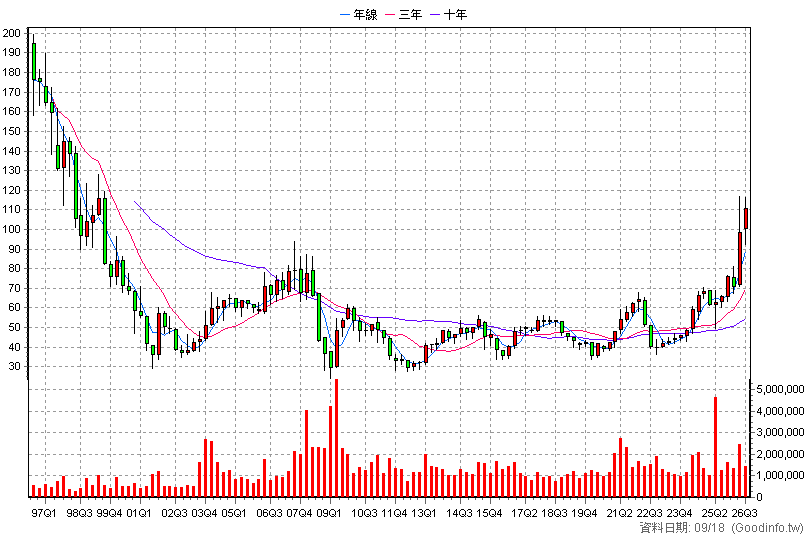Click the 99Q4 quarter label
The image size is (808, 540).
(x=109, y=513)
